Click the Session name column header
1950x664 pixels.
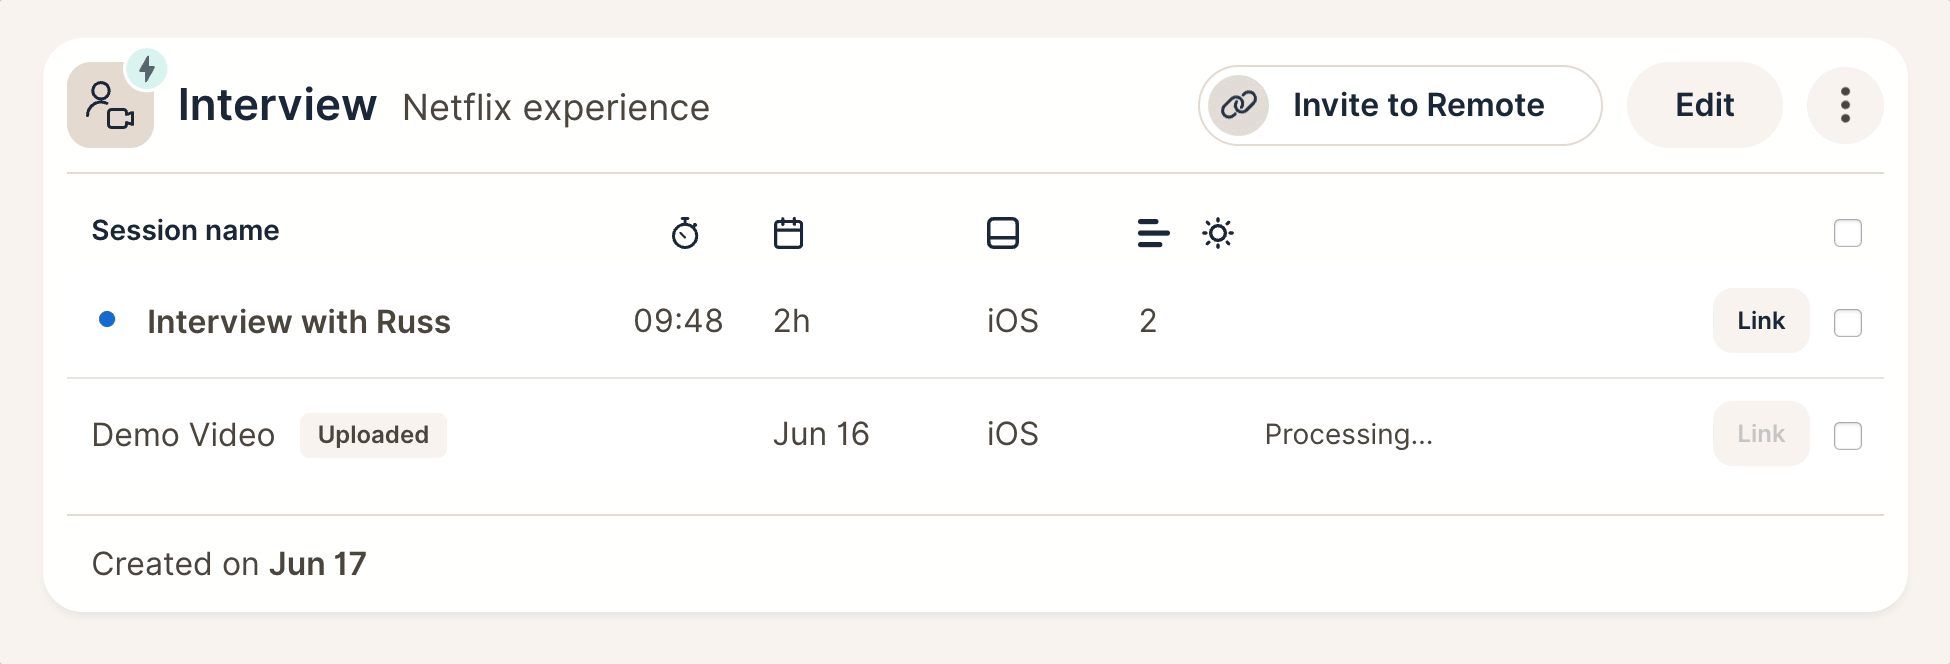pos(186,231)
